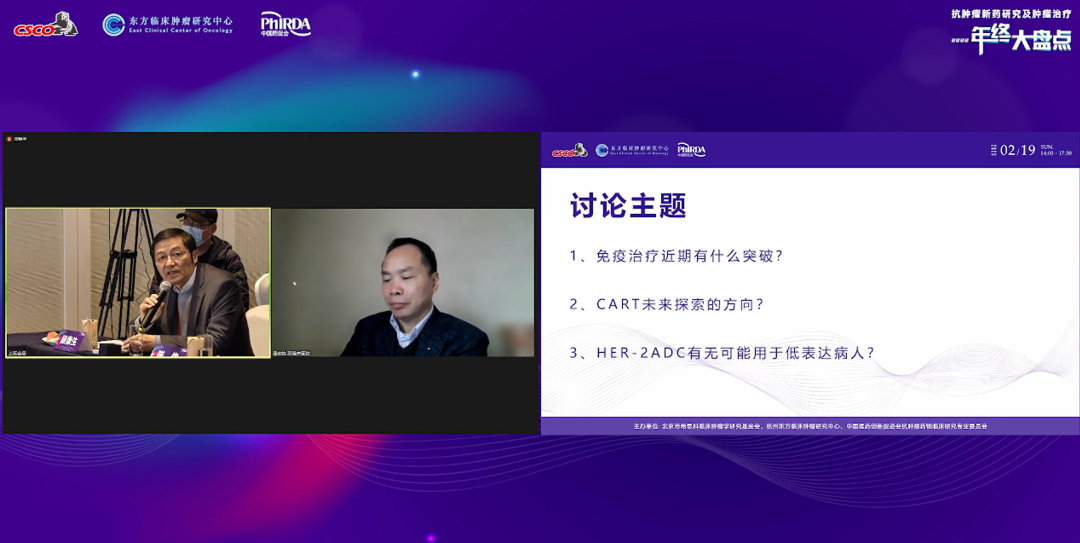Click the 讨论主题 slide heading
This screenshot has height=543, width=1080.
pos(628,206)
